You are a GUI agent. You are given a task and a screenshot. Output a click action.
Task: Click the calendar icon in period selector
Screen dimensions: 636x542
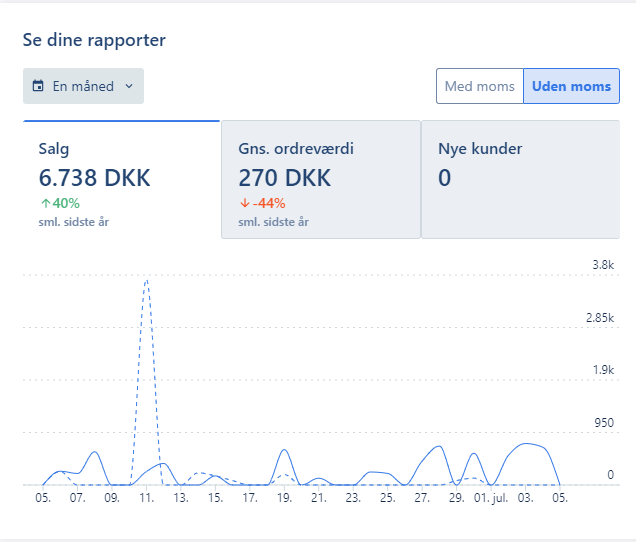tap(39, 86)
